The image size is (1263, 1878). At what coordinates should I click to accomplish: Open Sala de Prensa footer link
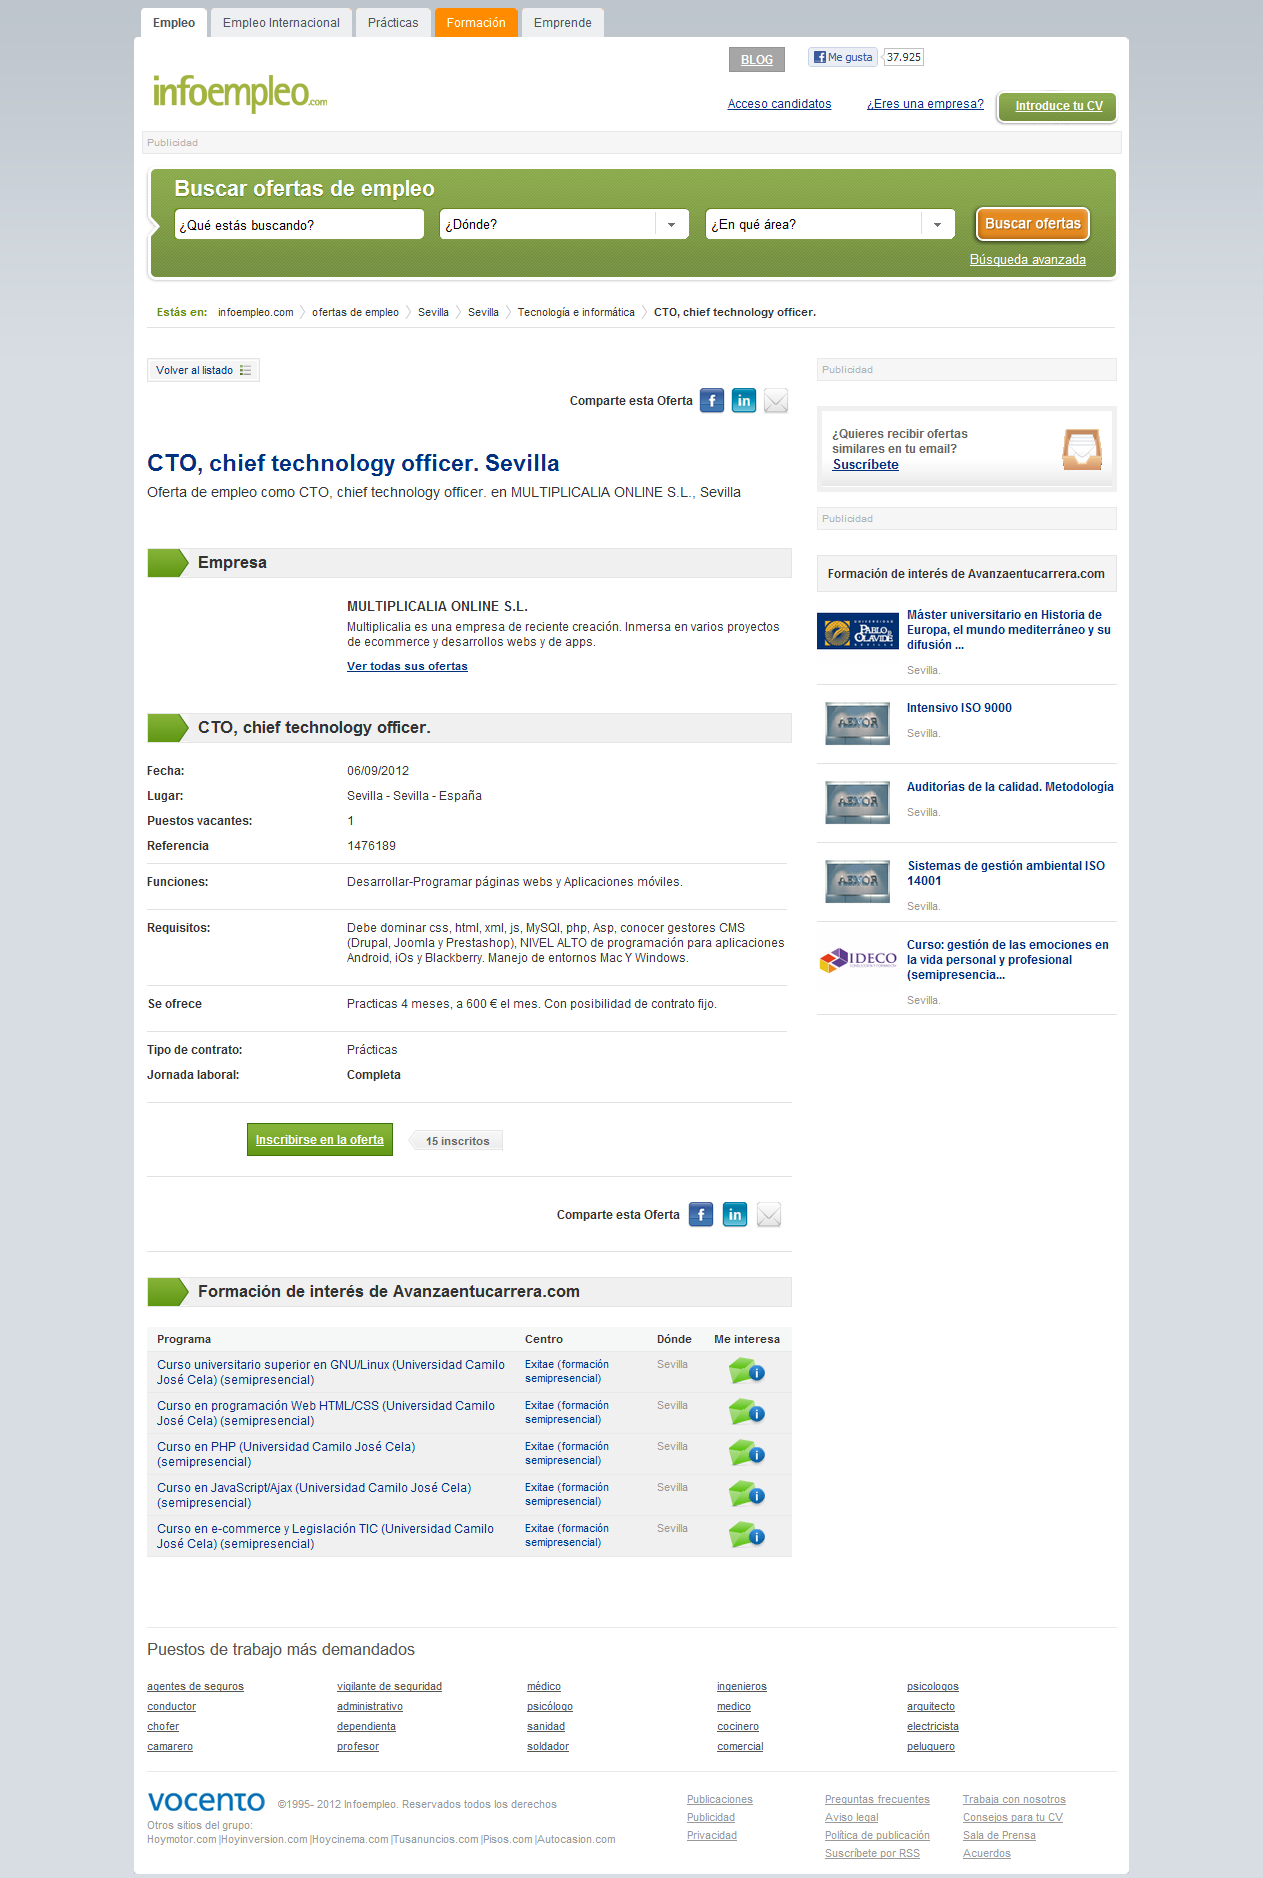click(x=999, y=1836)
